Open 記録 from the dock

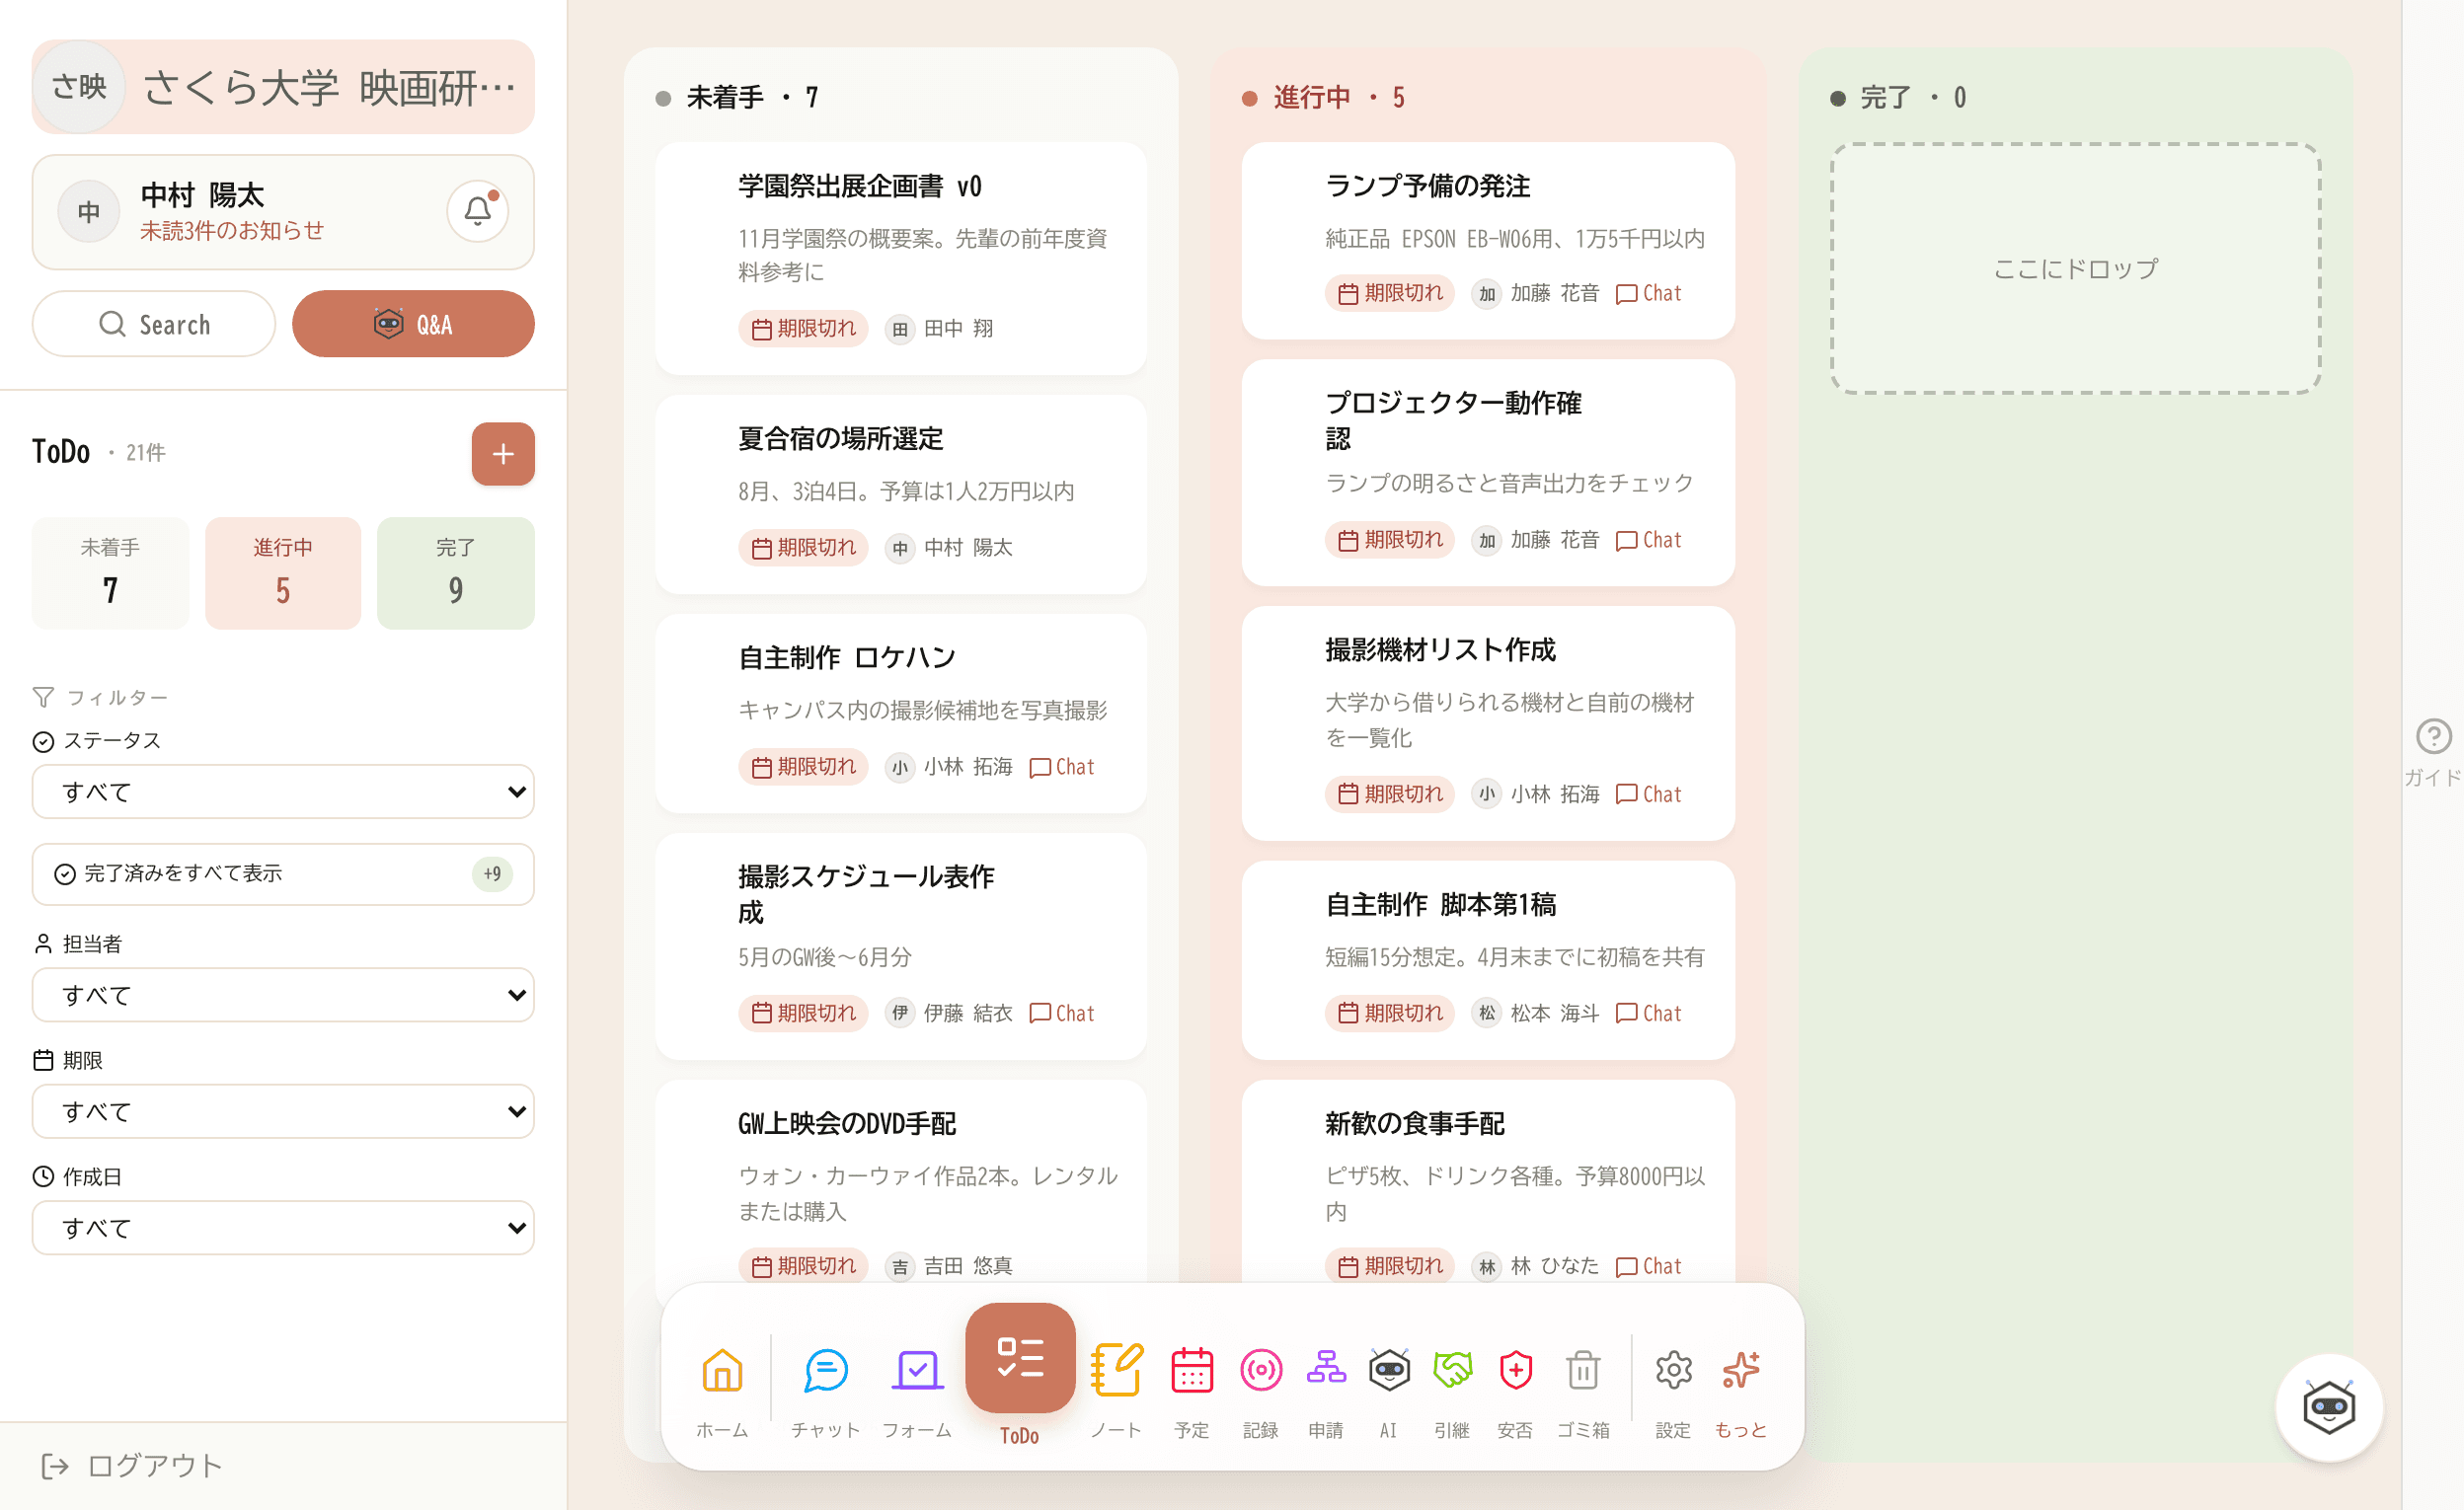click(x=1261, y=1391)
